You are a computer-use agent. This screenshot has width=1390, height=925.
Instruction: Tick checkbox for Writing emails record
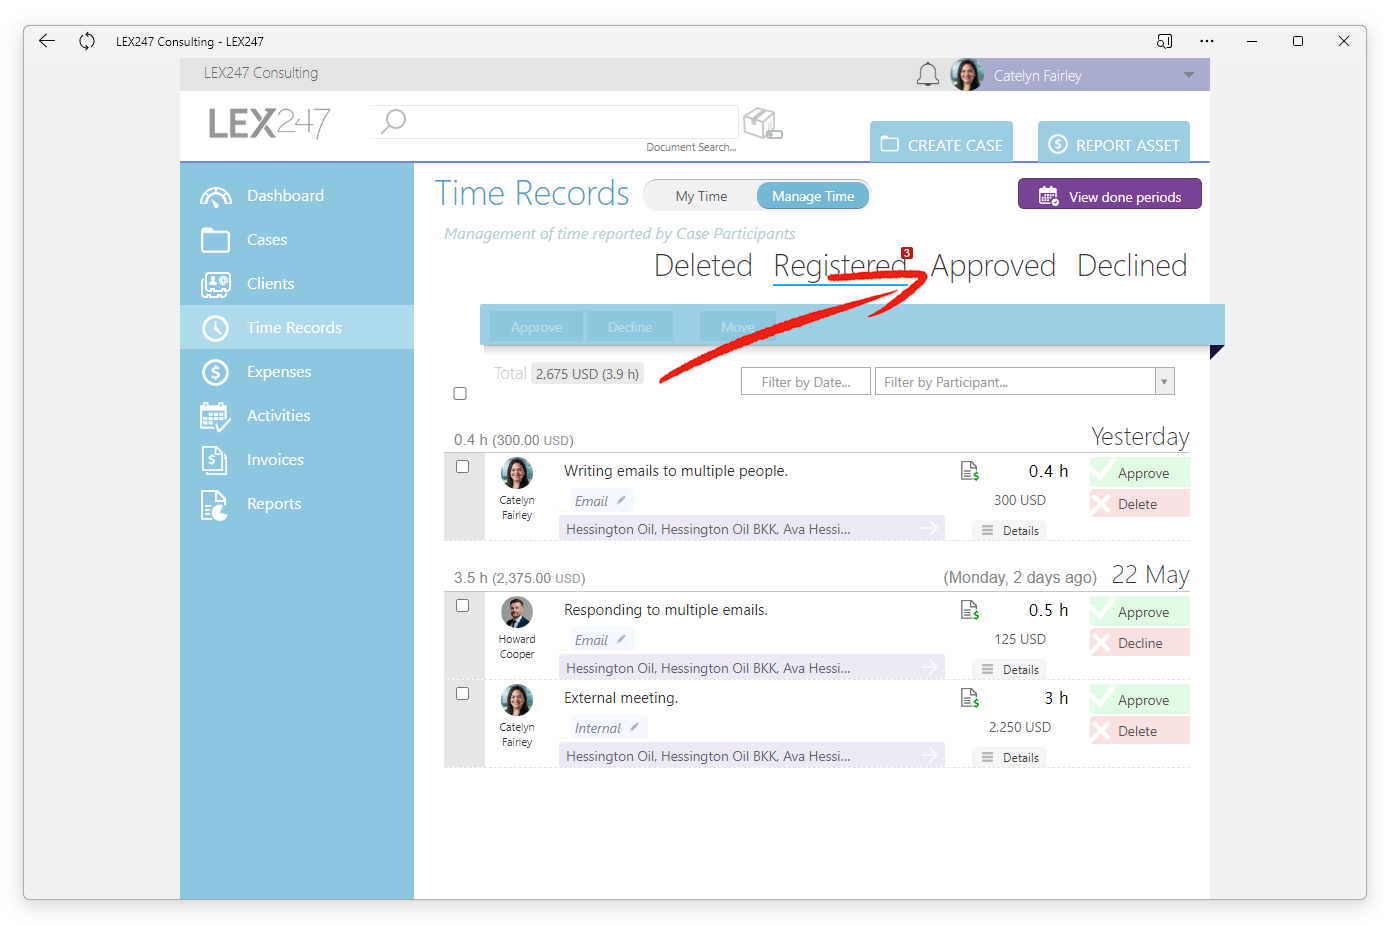click(x=462, y=467)
